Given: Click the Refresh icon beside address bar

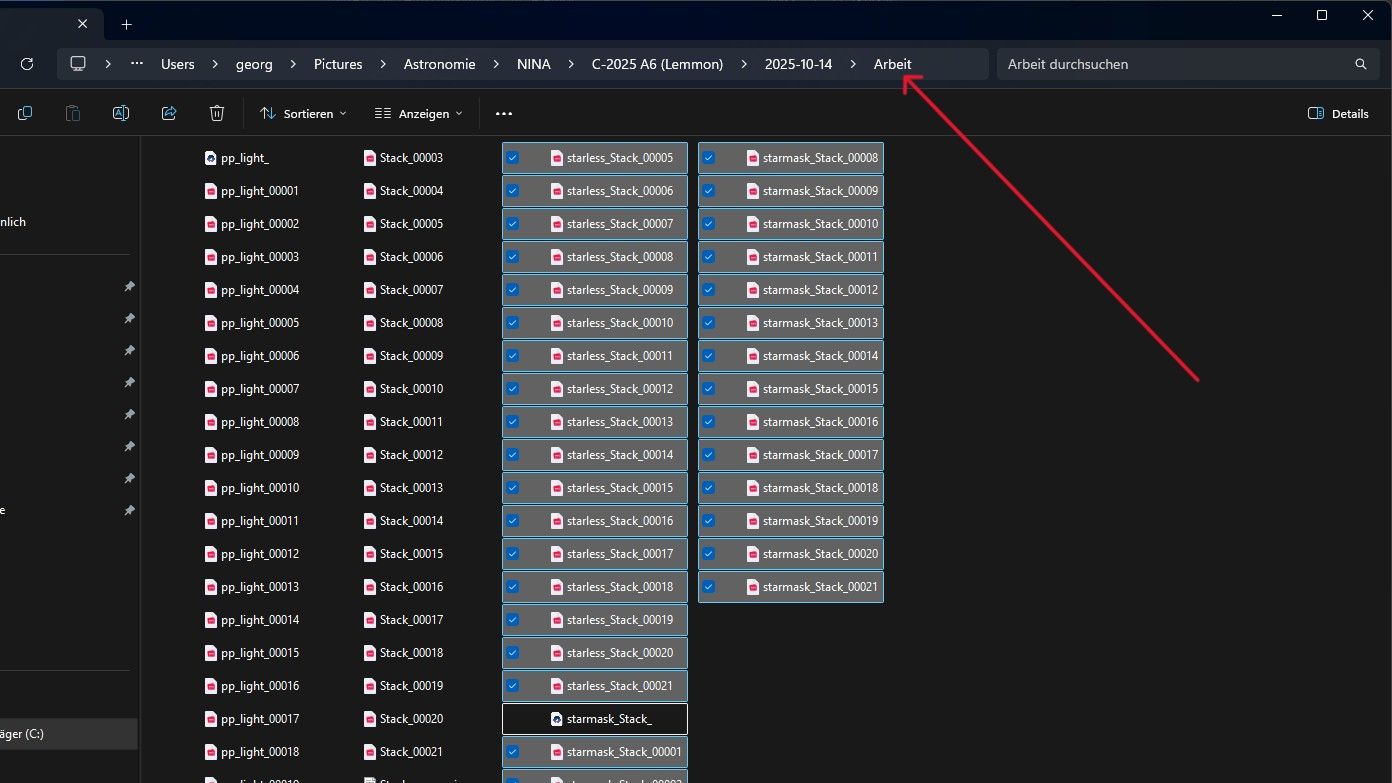Looking at the screenshot, I should pos(27,64).
